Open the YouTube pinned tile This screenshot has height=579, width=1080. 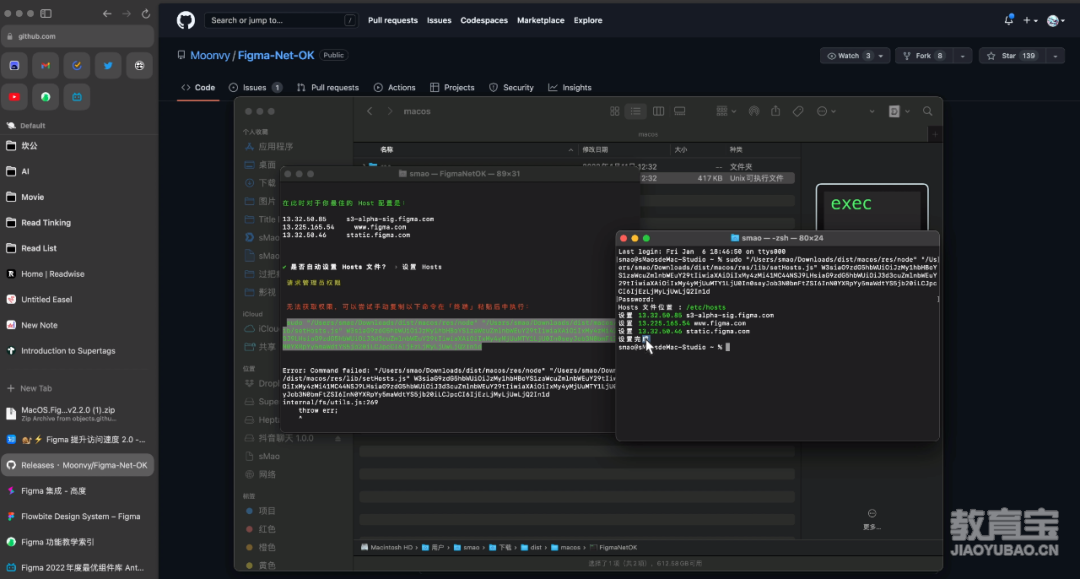coord(14,97)
